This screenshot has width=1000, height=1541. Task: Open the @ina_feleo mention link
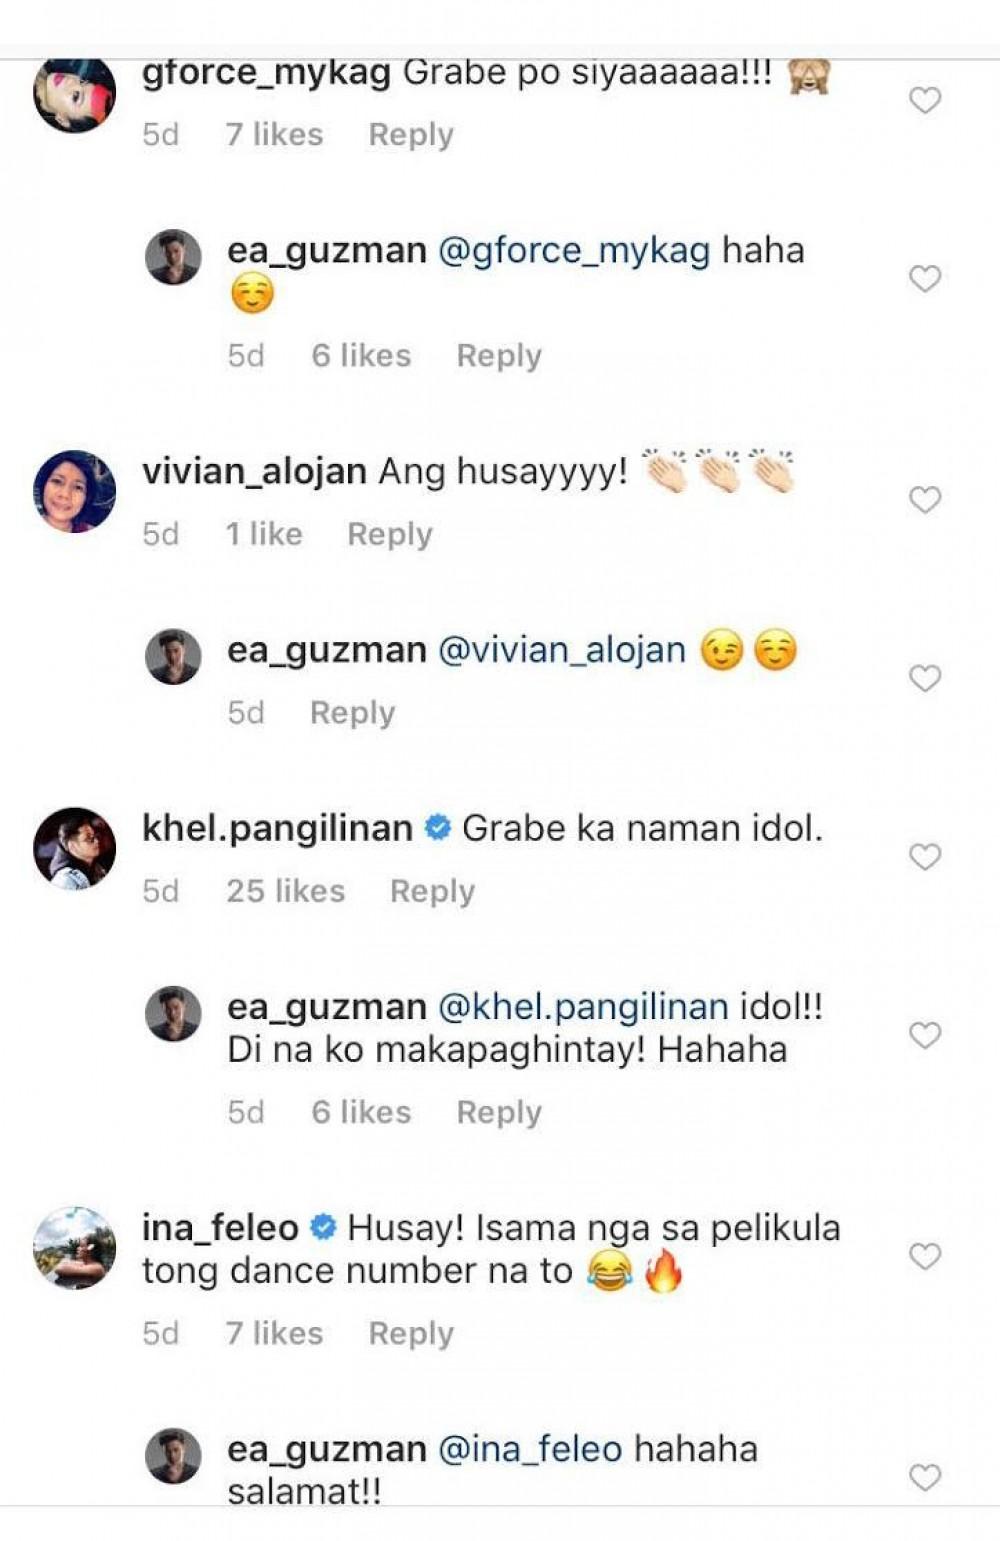530,1449
